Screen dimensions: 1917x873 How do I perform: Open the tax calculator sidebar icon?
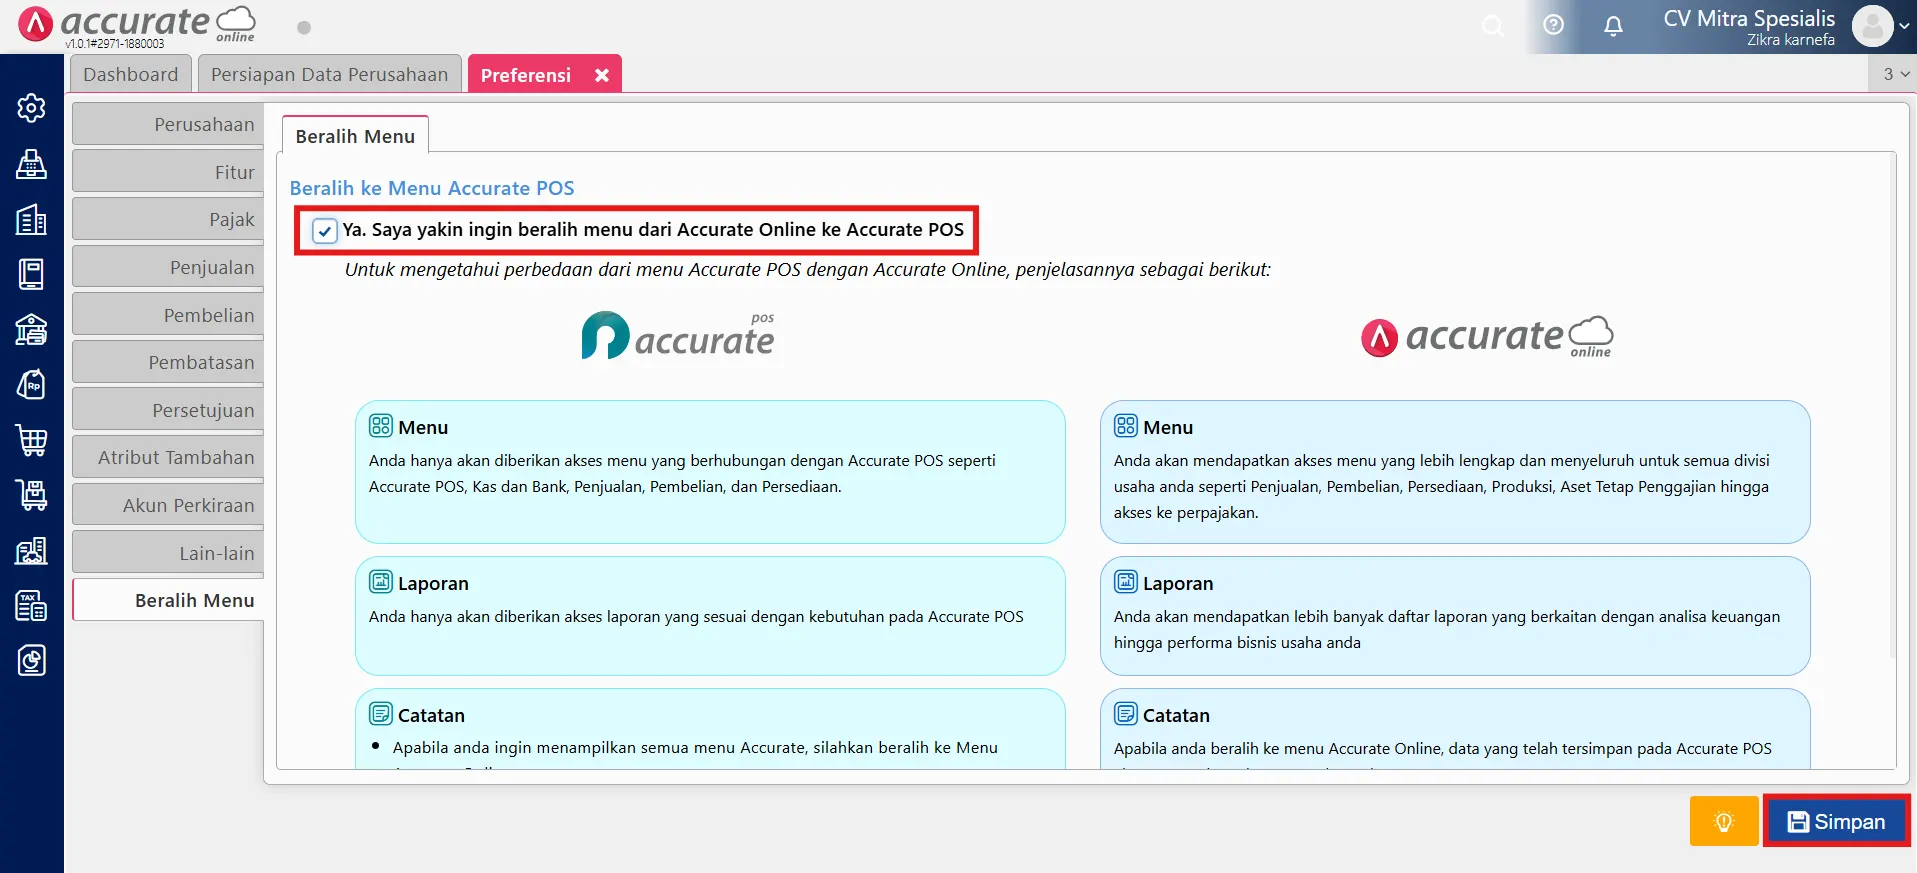31,605
